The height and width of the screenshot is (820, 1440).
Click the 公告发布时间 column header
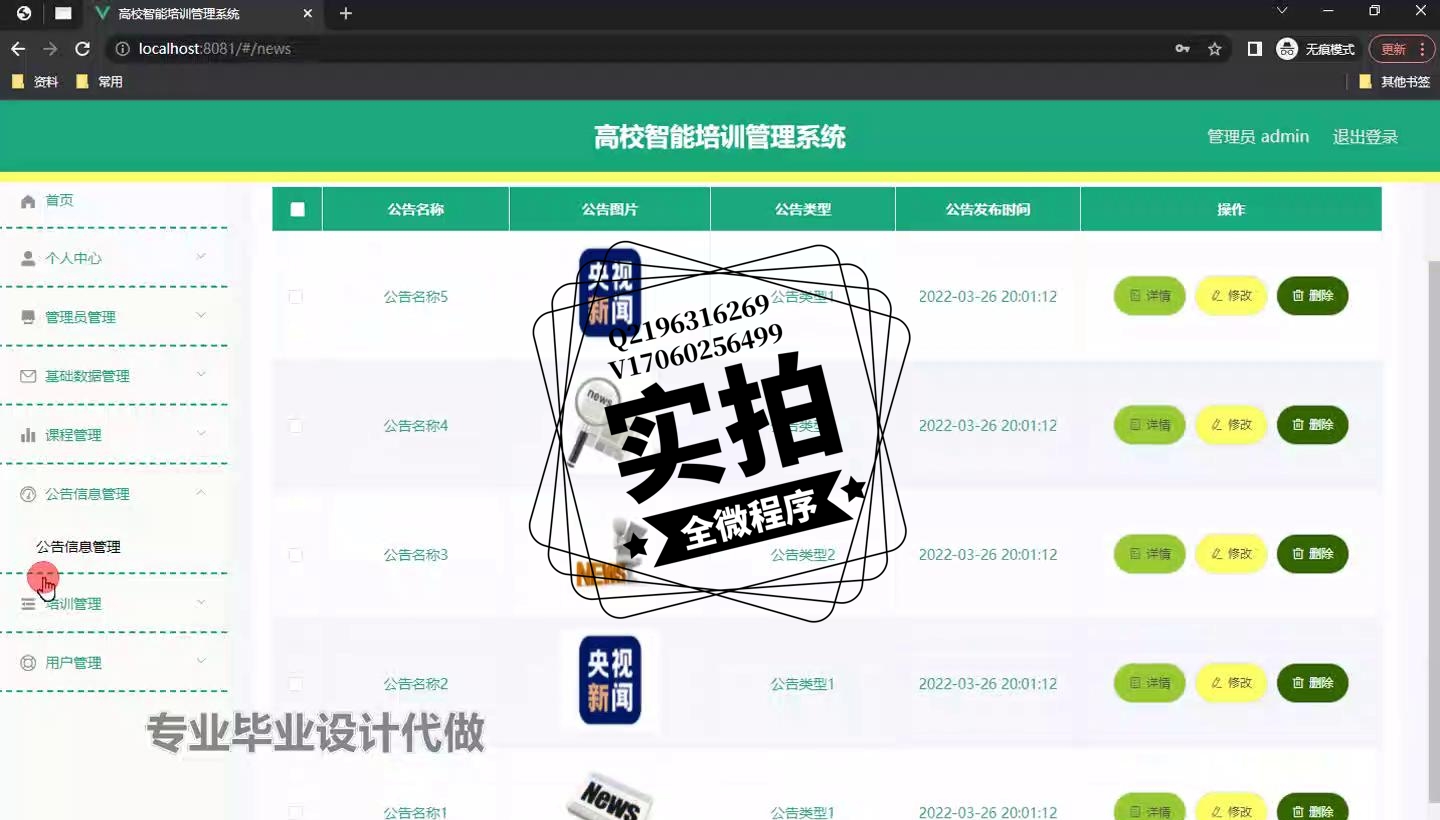pos(988,209)
